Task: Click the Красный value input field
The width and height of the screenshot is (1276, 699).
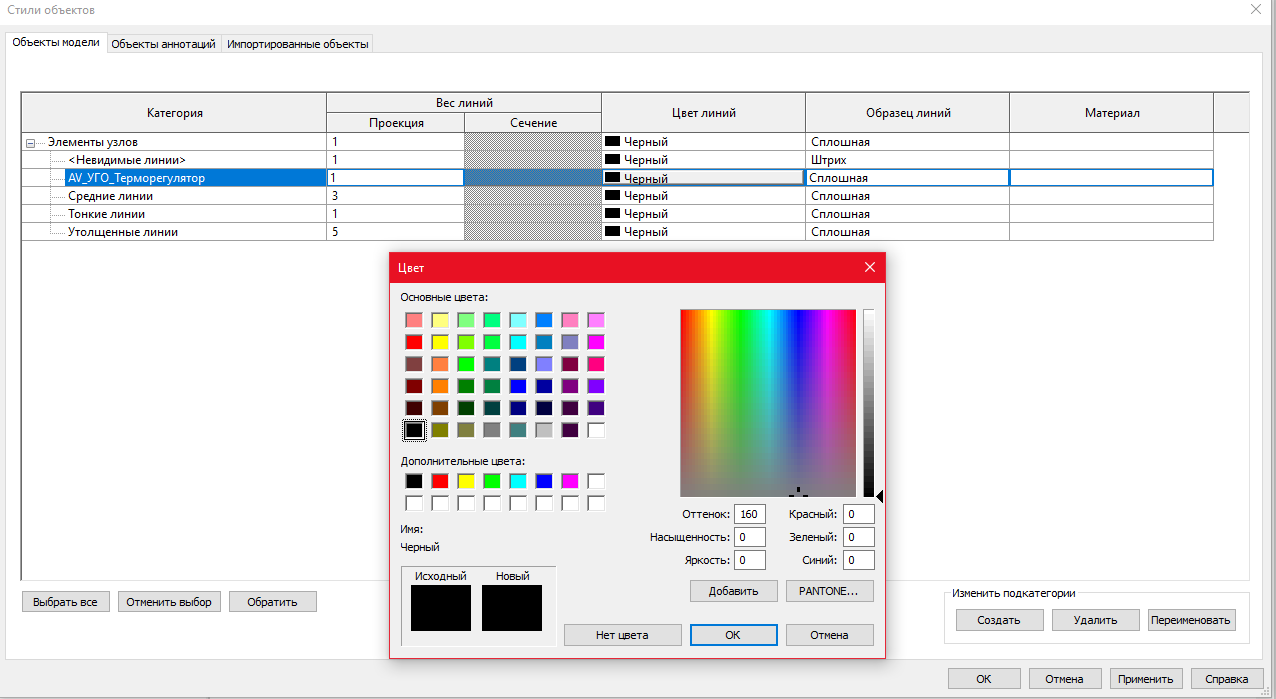Action: [858, 514]
